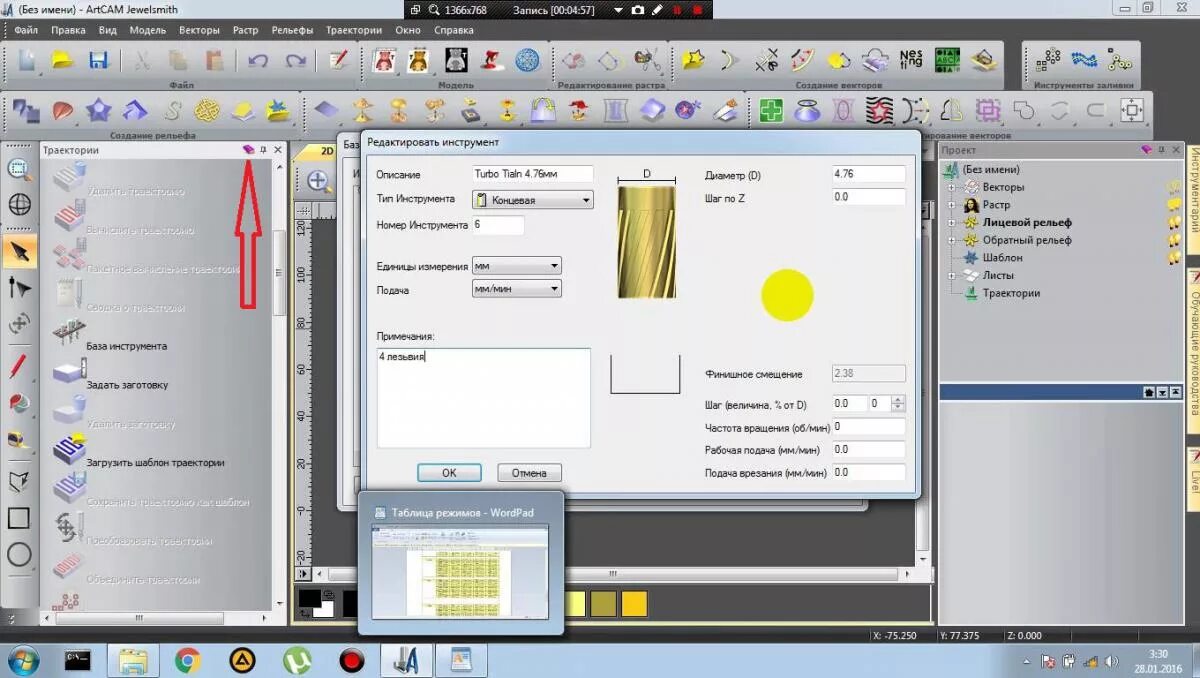Click the Диаметр (D) input field

pyautogui.click(x=869, y=174)
